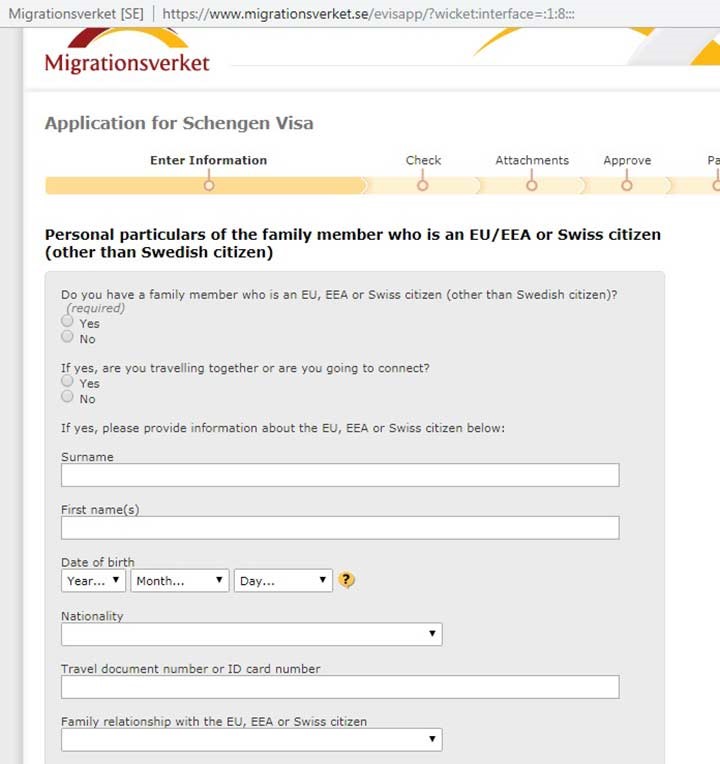The image size is (720, 764).
Task: Click the Approve step circle marker
Action: pyautogui.click(x=627, y=186)
